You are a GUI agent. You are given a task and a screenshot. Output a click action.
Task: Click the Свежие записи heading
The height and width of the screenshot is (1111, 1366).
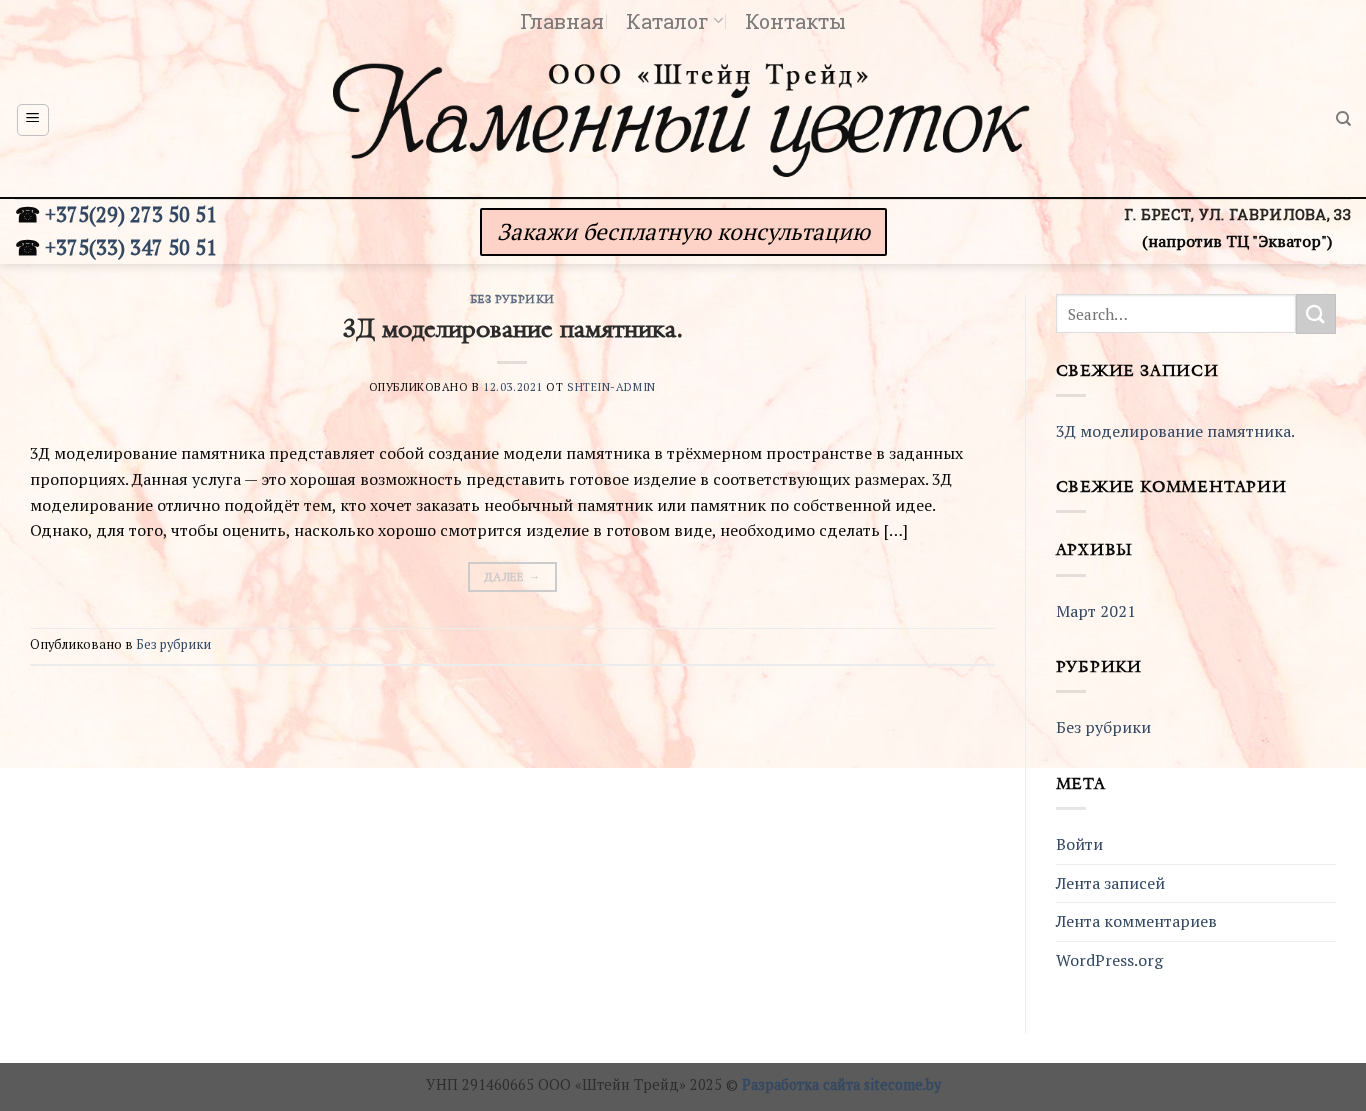pos(1137,371)
